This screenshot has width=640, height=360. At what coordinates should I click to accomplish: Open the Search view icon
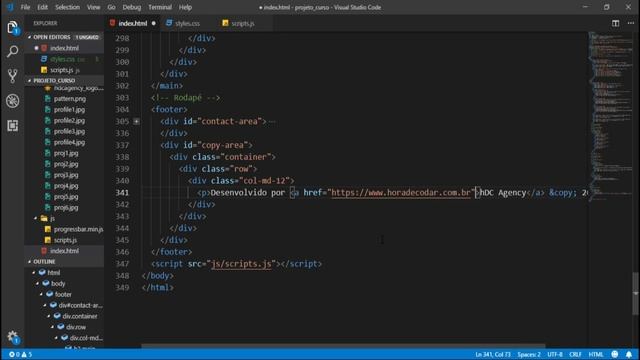pos(12,52)
